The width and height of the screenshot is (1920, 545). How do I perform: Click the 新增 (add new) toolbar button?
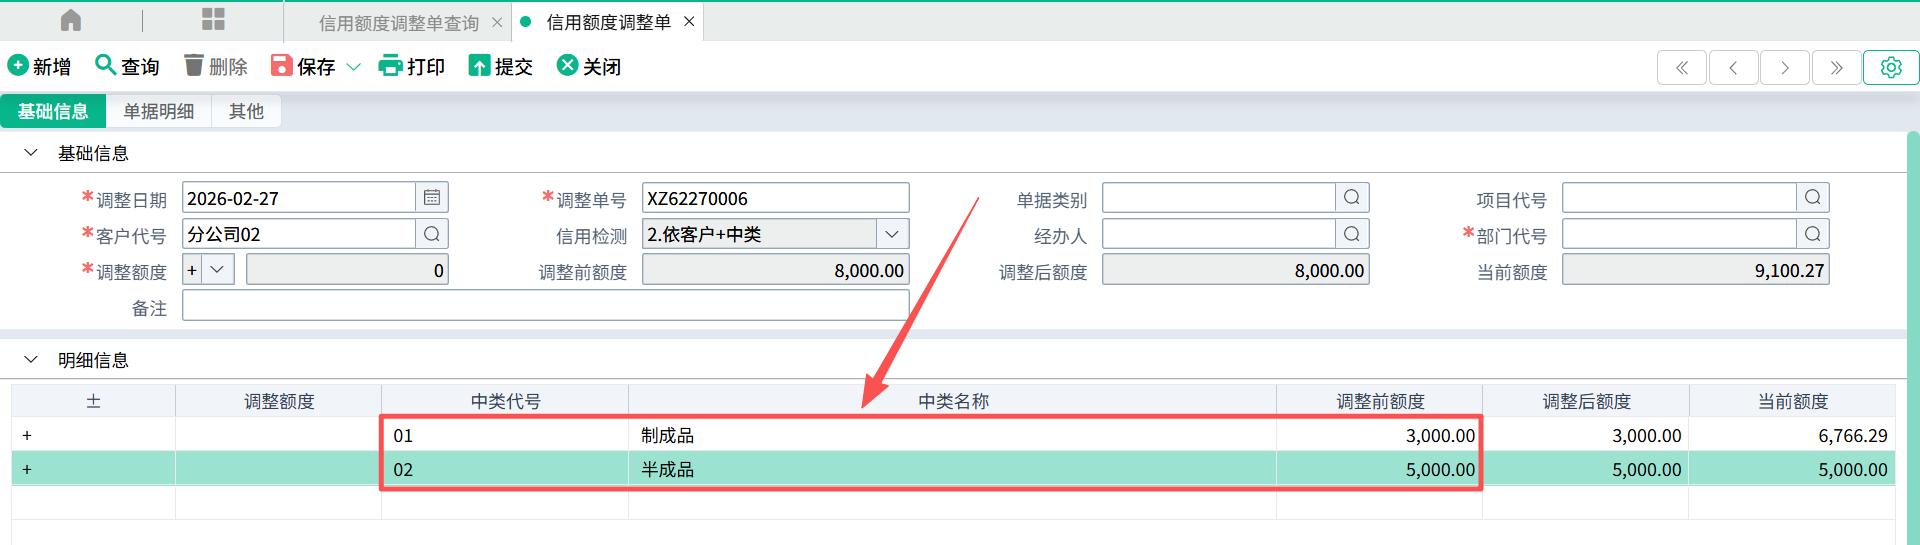(x=40, y=66)
